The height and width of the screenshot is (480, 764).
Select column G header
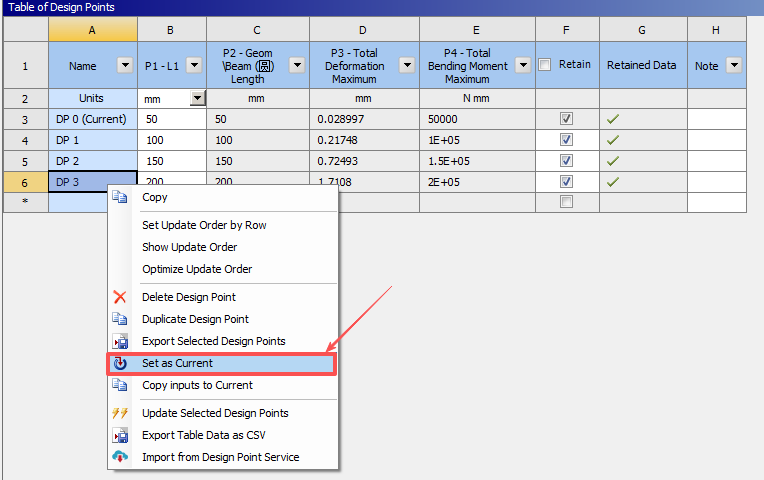click(643, 30)
